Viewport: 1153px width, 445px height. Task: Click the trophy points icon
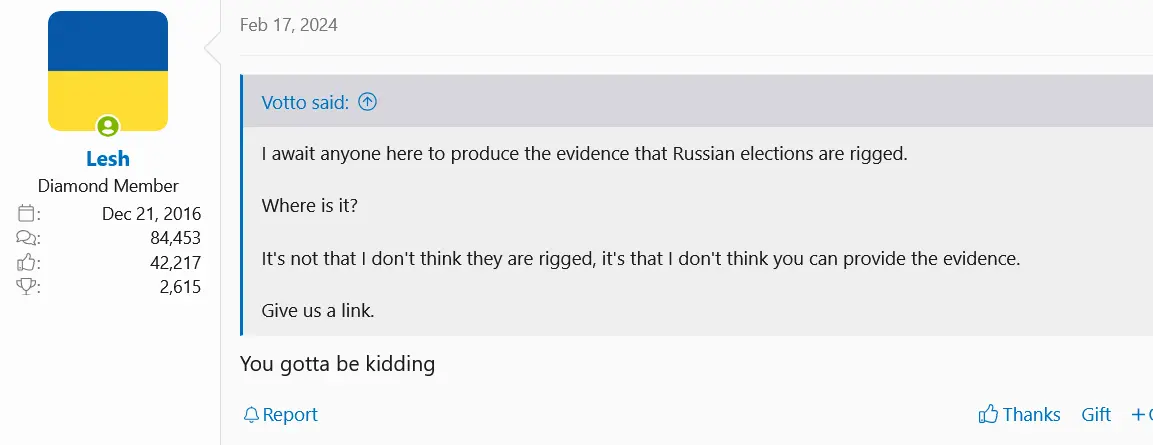(27, 287)
